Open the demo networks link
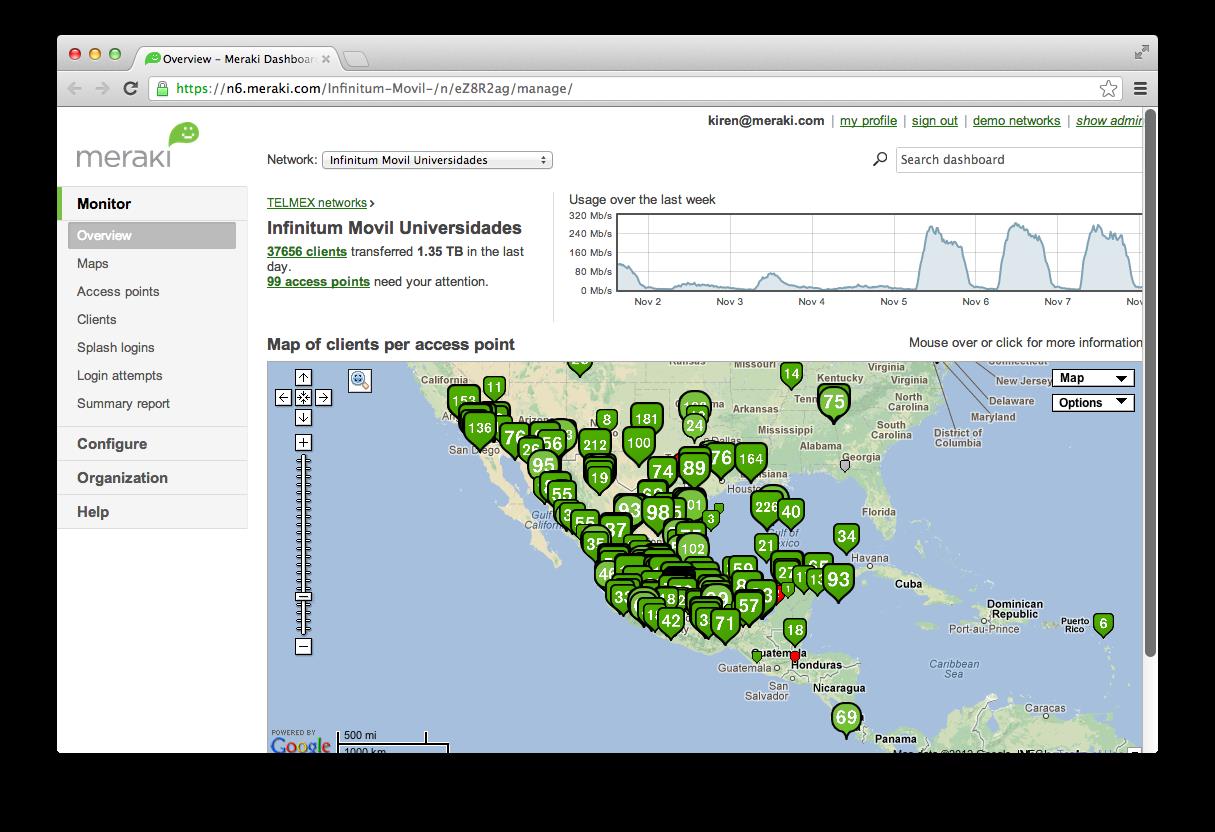The width and height of the screenshot is (1215, 832). coord(1016,121)
